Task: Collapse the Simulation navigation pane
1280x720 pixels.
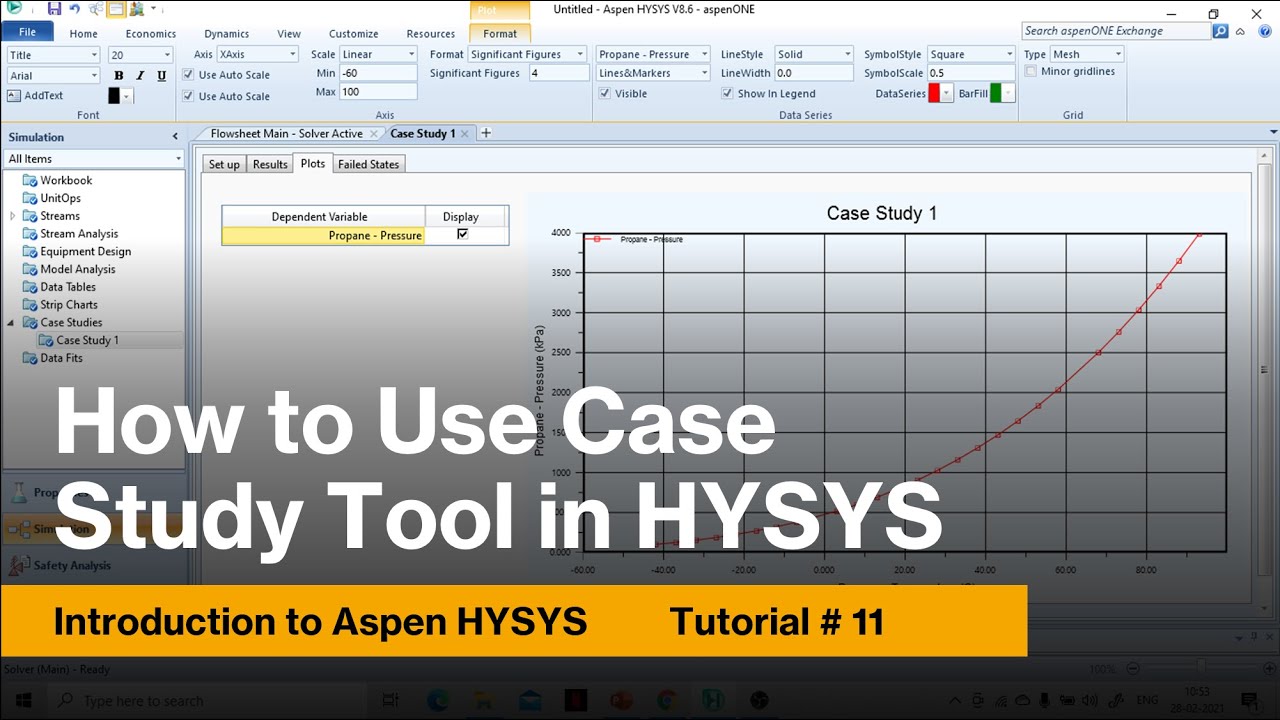Action: point(175,137)
